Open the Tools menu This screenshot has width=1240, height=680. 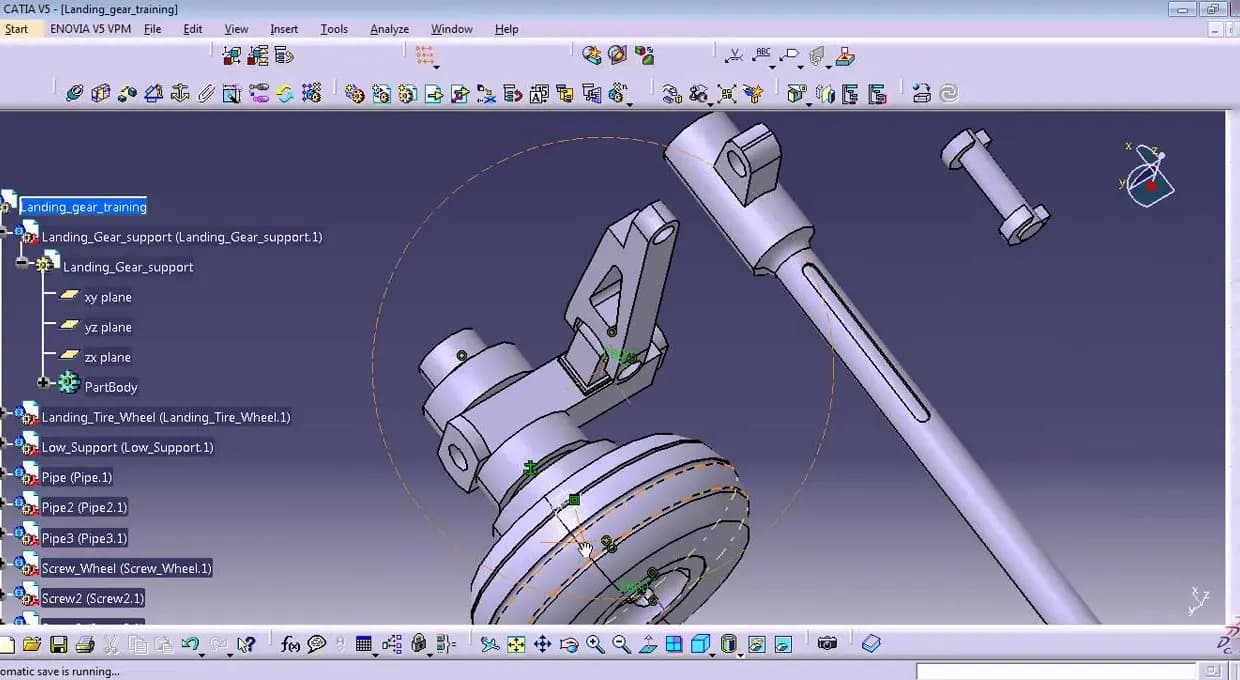[x=334, y=29]
